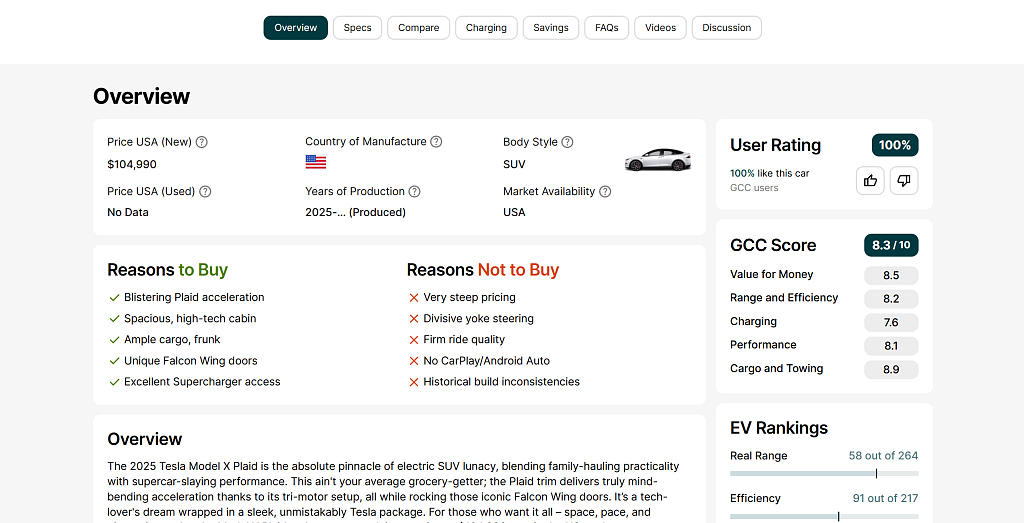
Task: Click the Value for Money score 8.5
Action: coord(891,276)
